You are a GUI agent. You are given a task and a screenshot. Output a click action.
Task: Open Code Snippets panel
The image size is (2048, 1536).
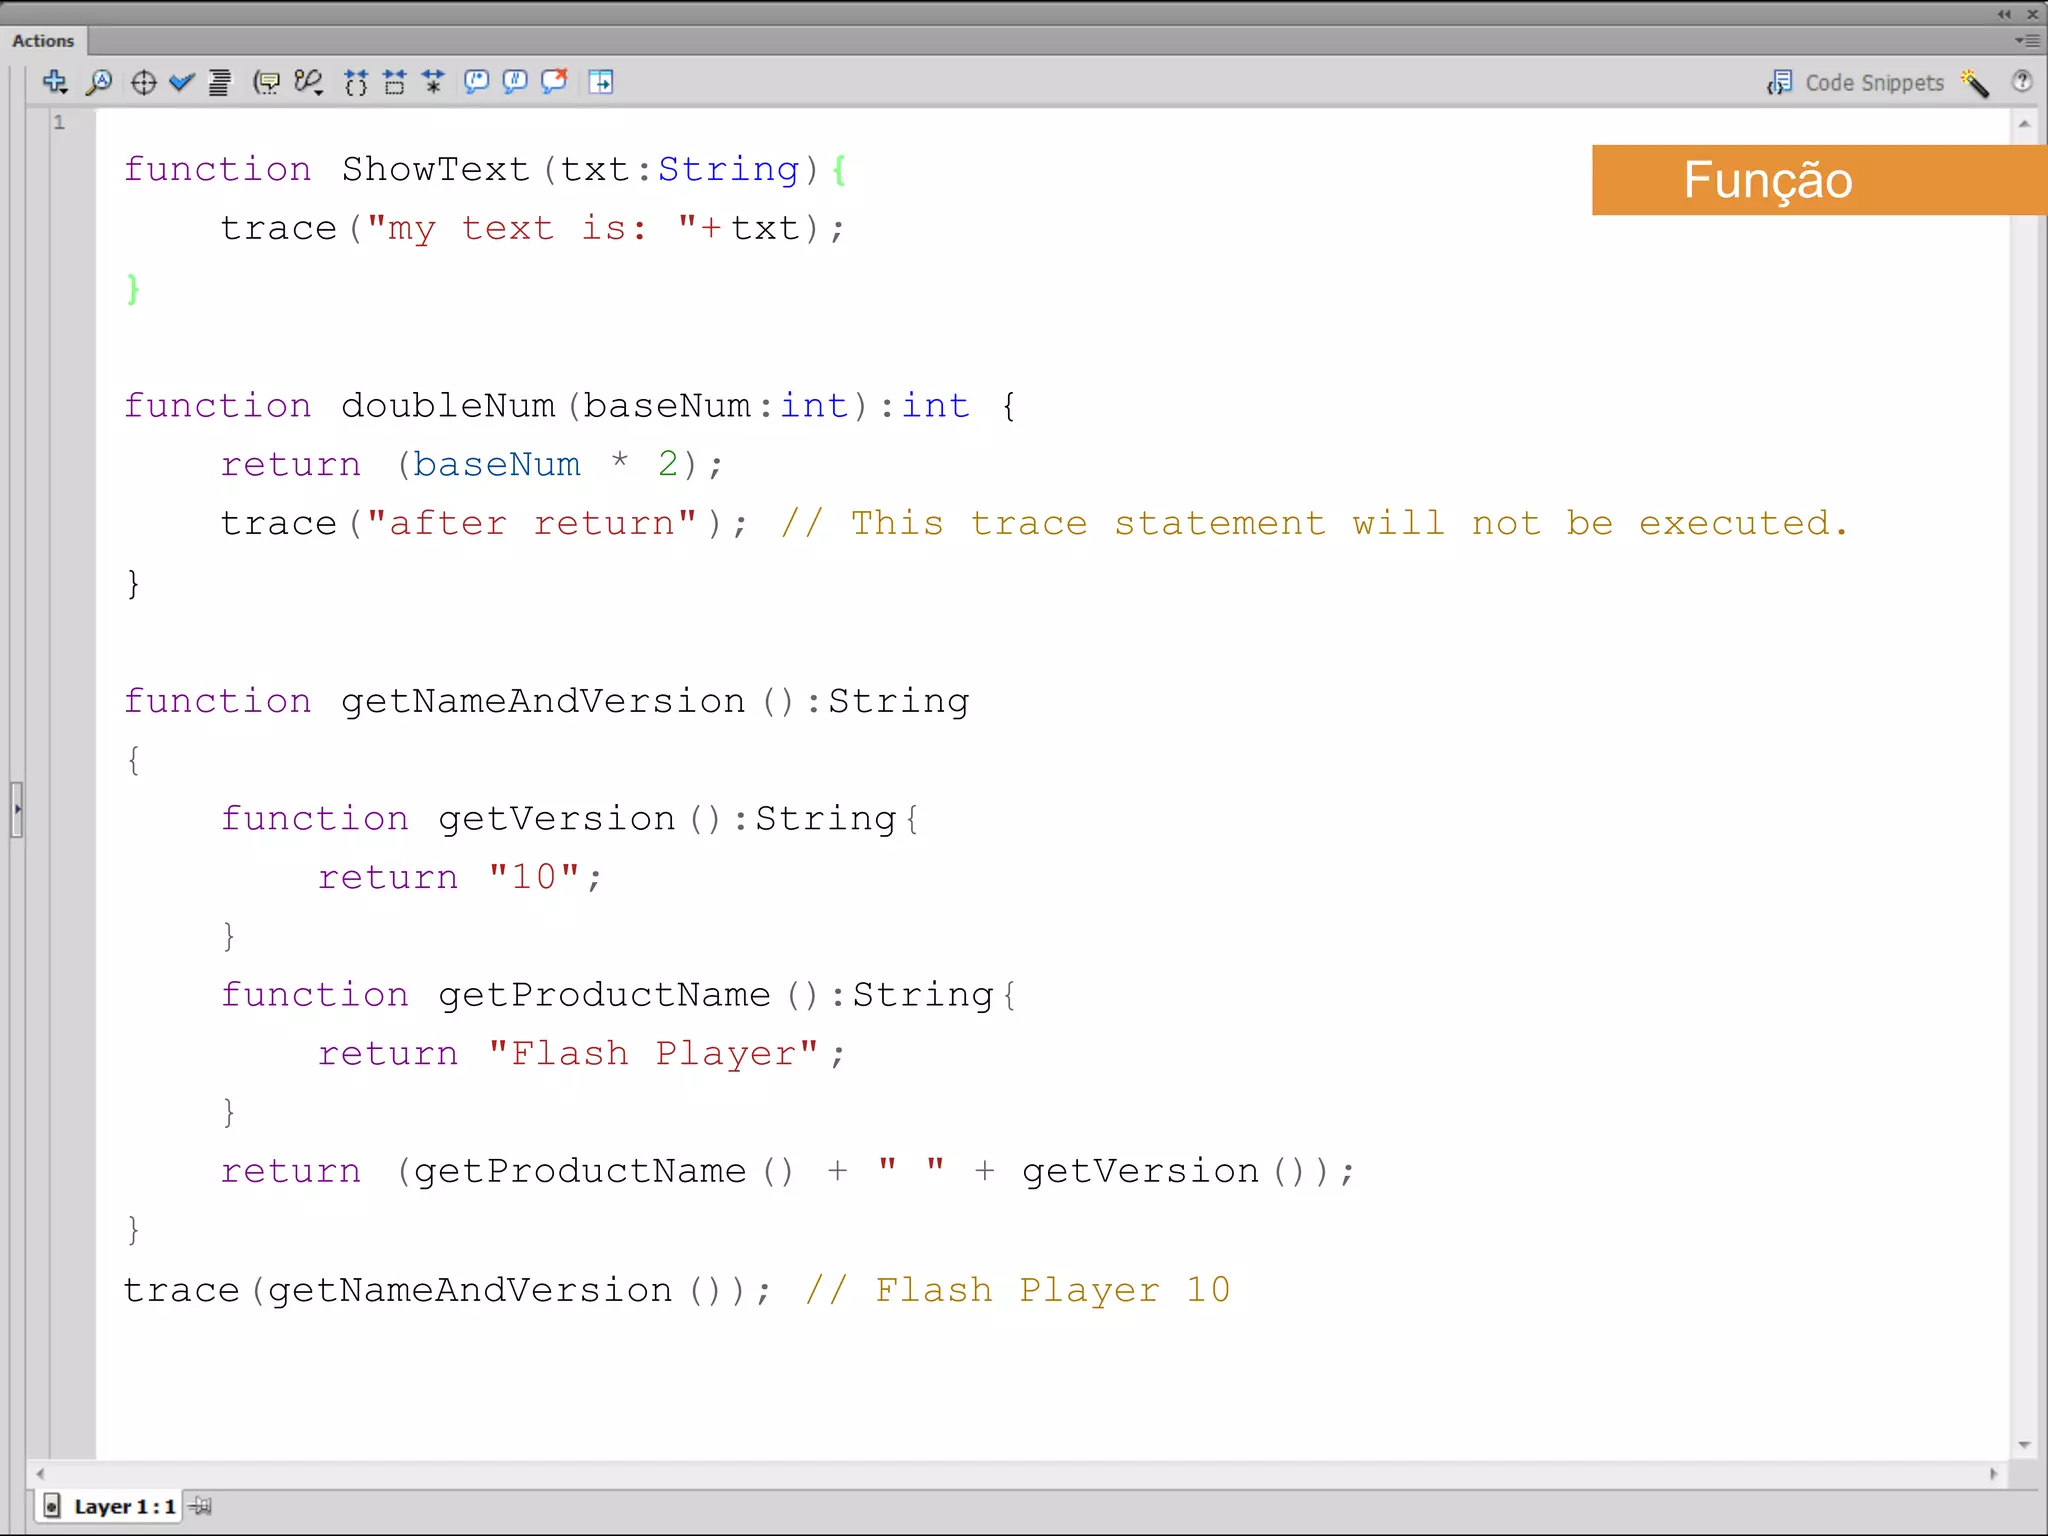pos(1856,83)
